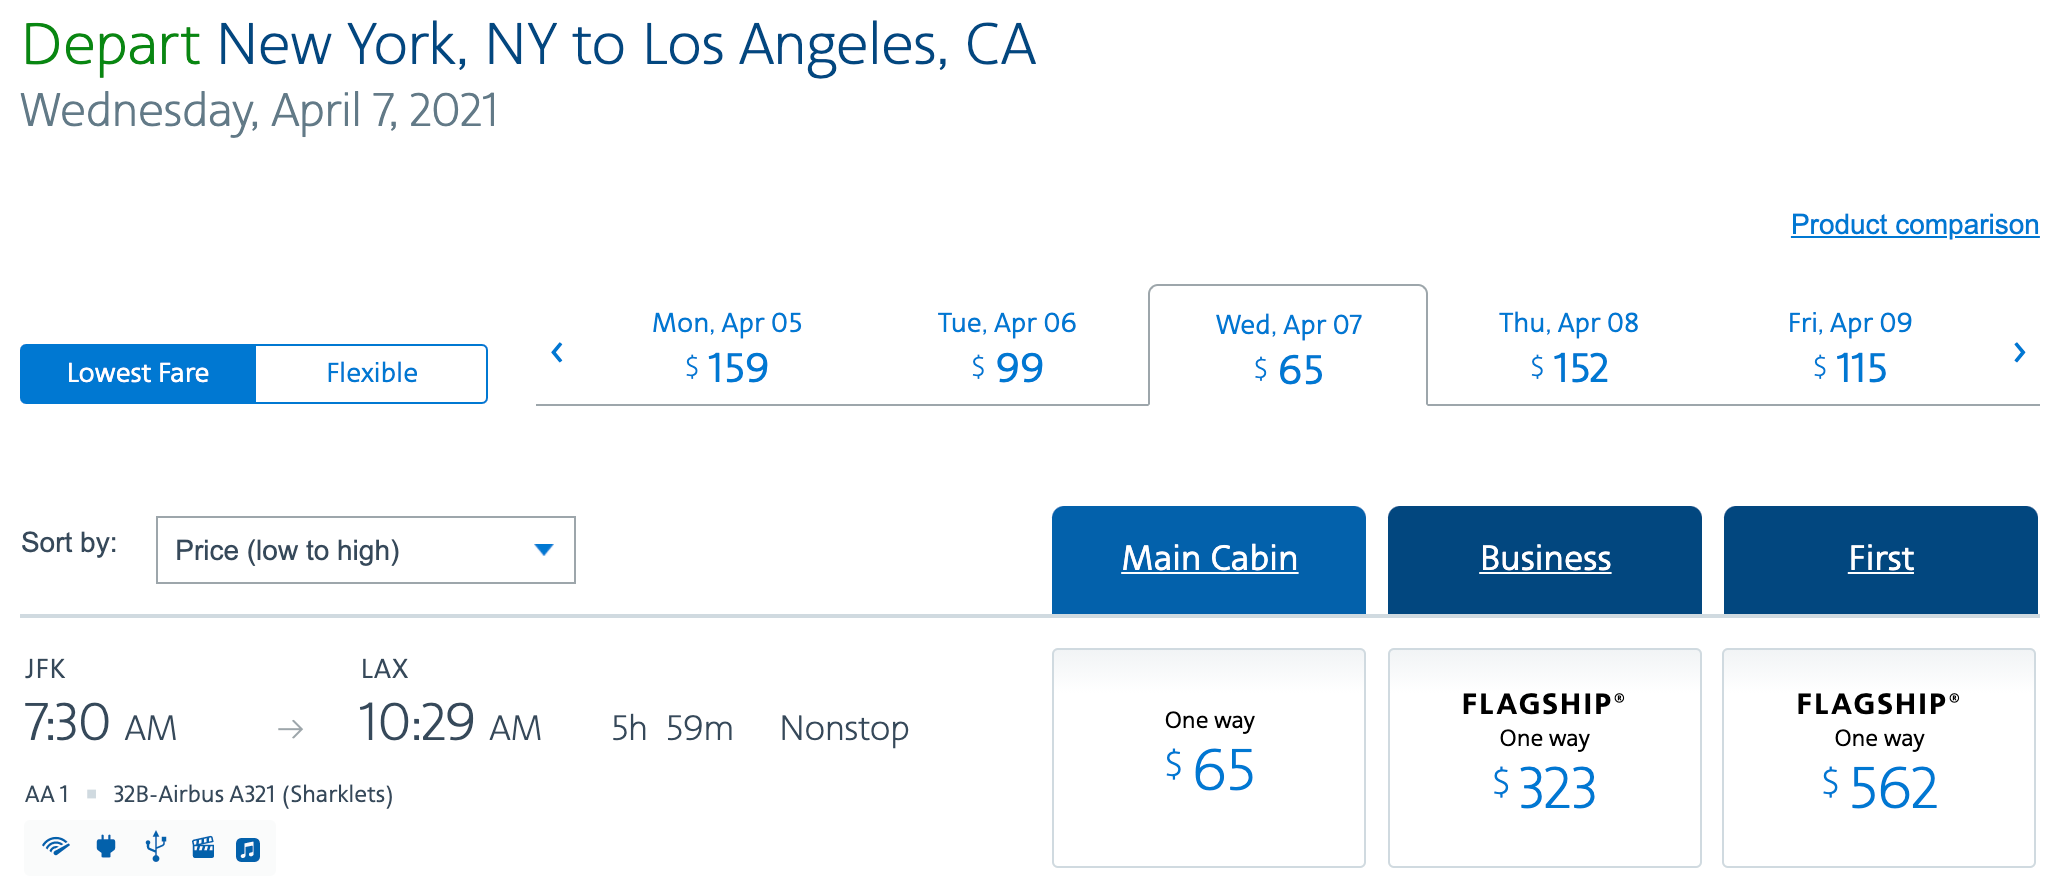The height and width of the screenshot is (886, 2056).
Task: Switch to Flexible fare option
Action: coord(371,373)
